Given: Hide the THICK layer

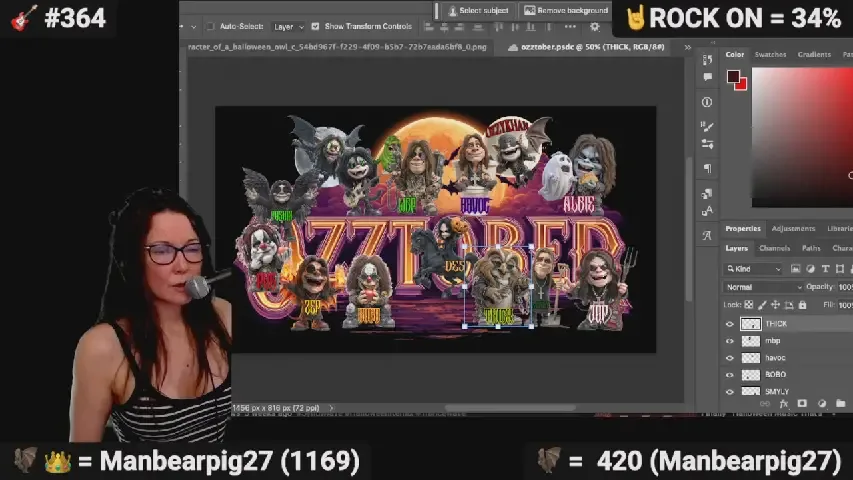Looking at the screenshot, I should (729, 324).
